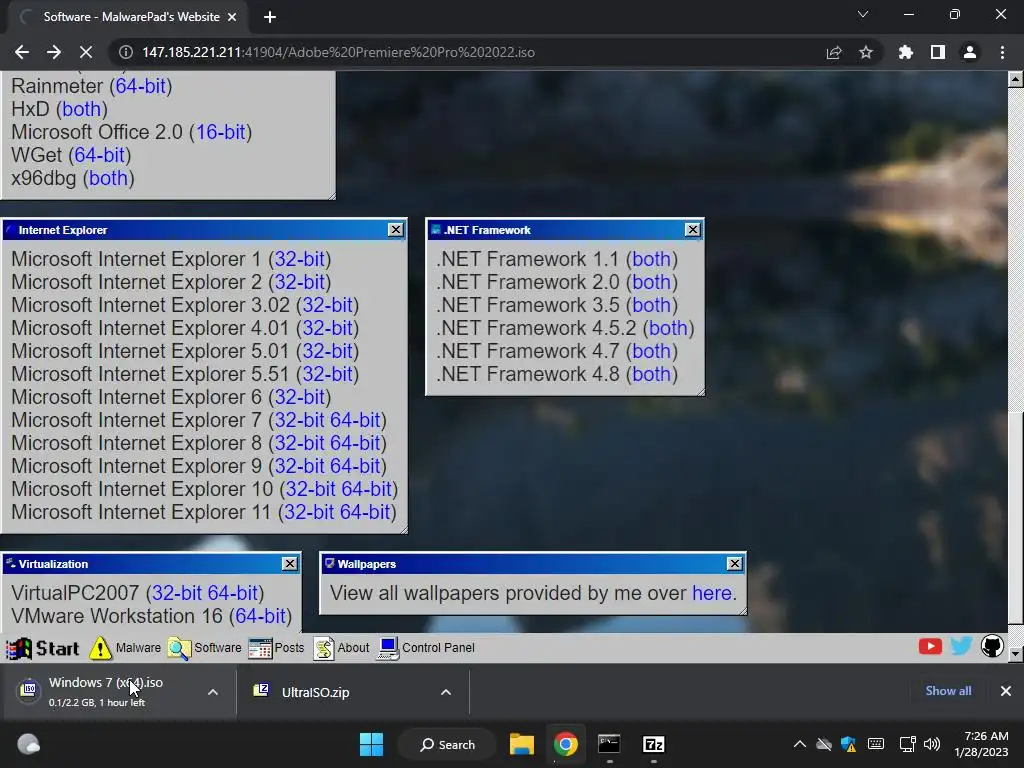Download Microsoft Office 2.0 16-bit
1024x768 pixels.
(221, 132)
